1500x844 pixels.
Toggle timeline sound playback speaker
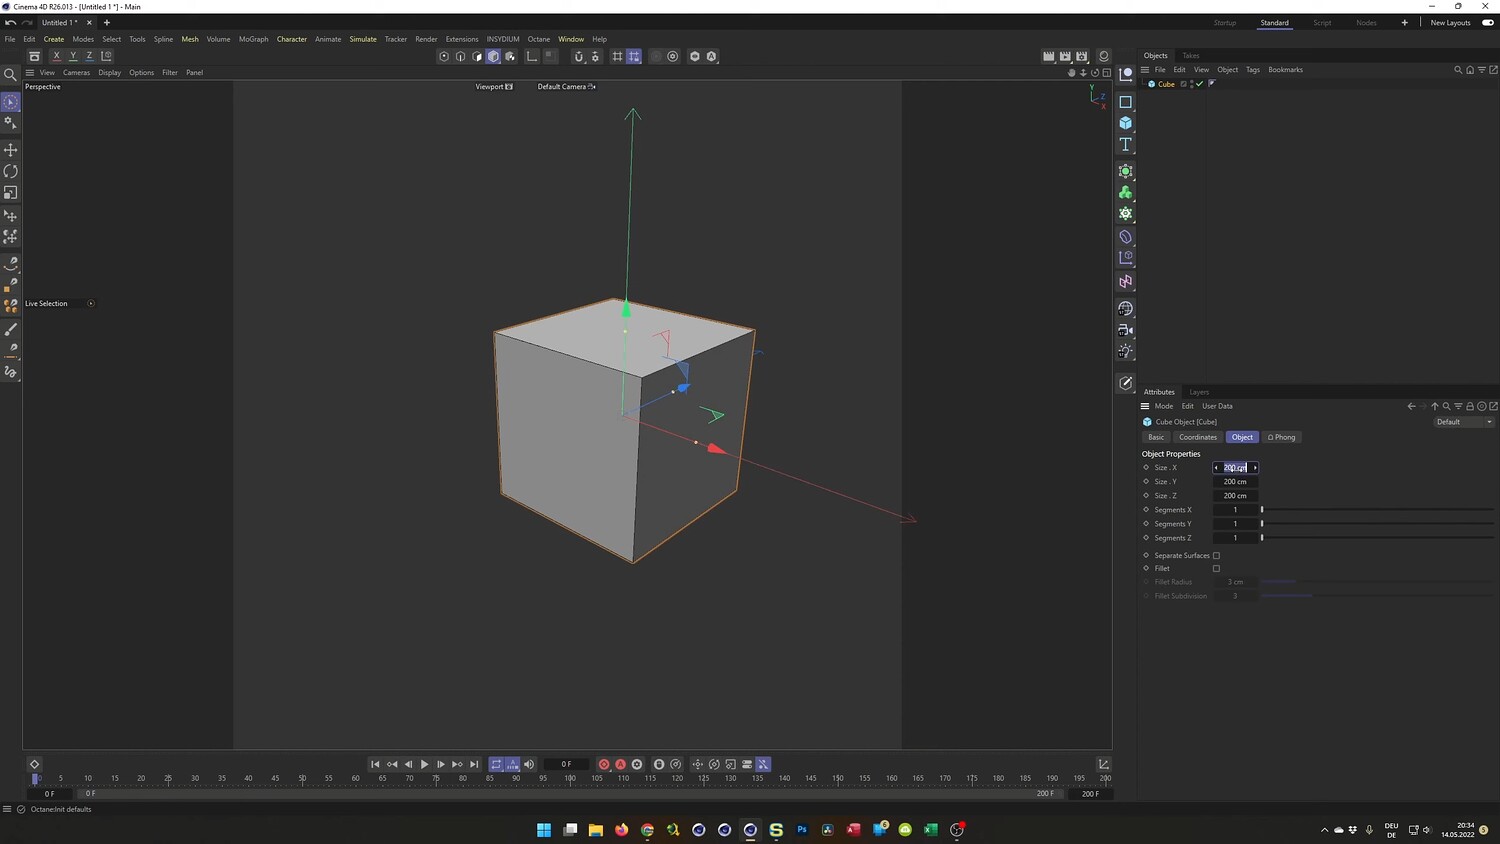coord(529,764)
